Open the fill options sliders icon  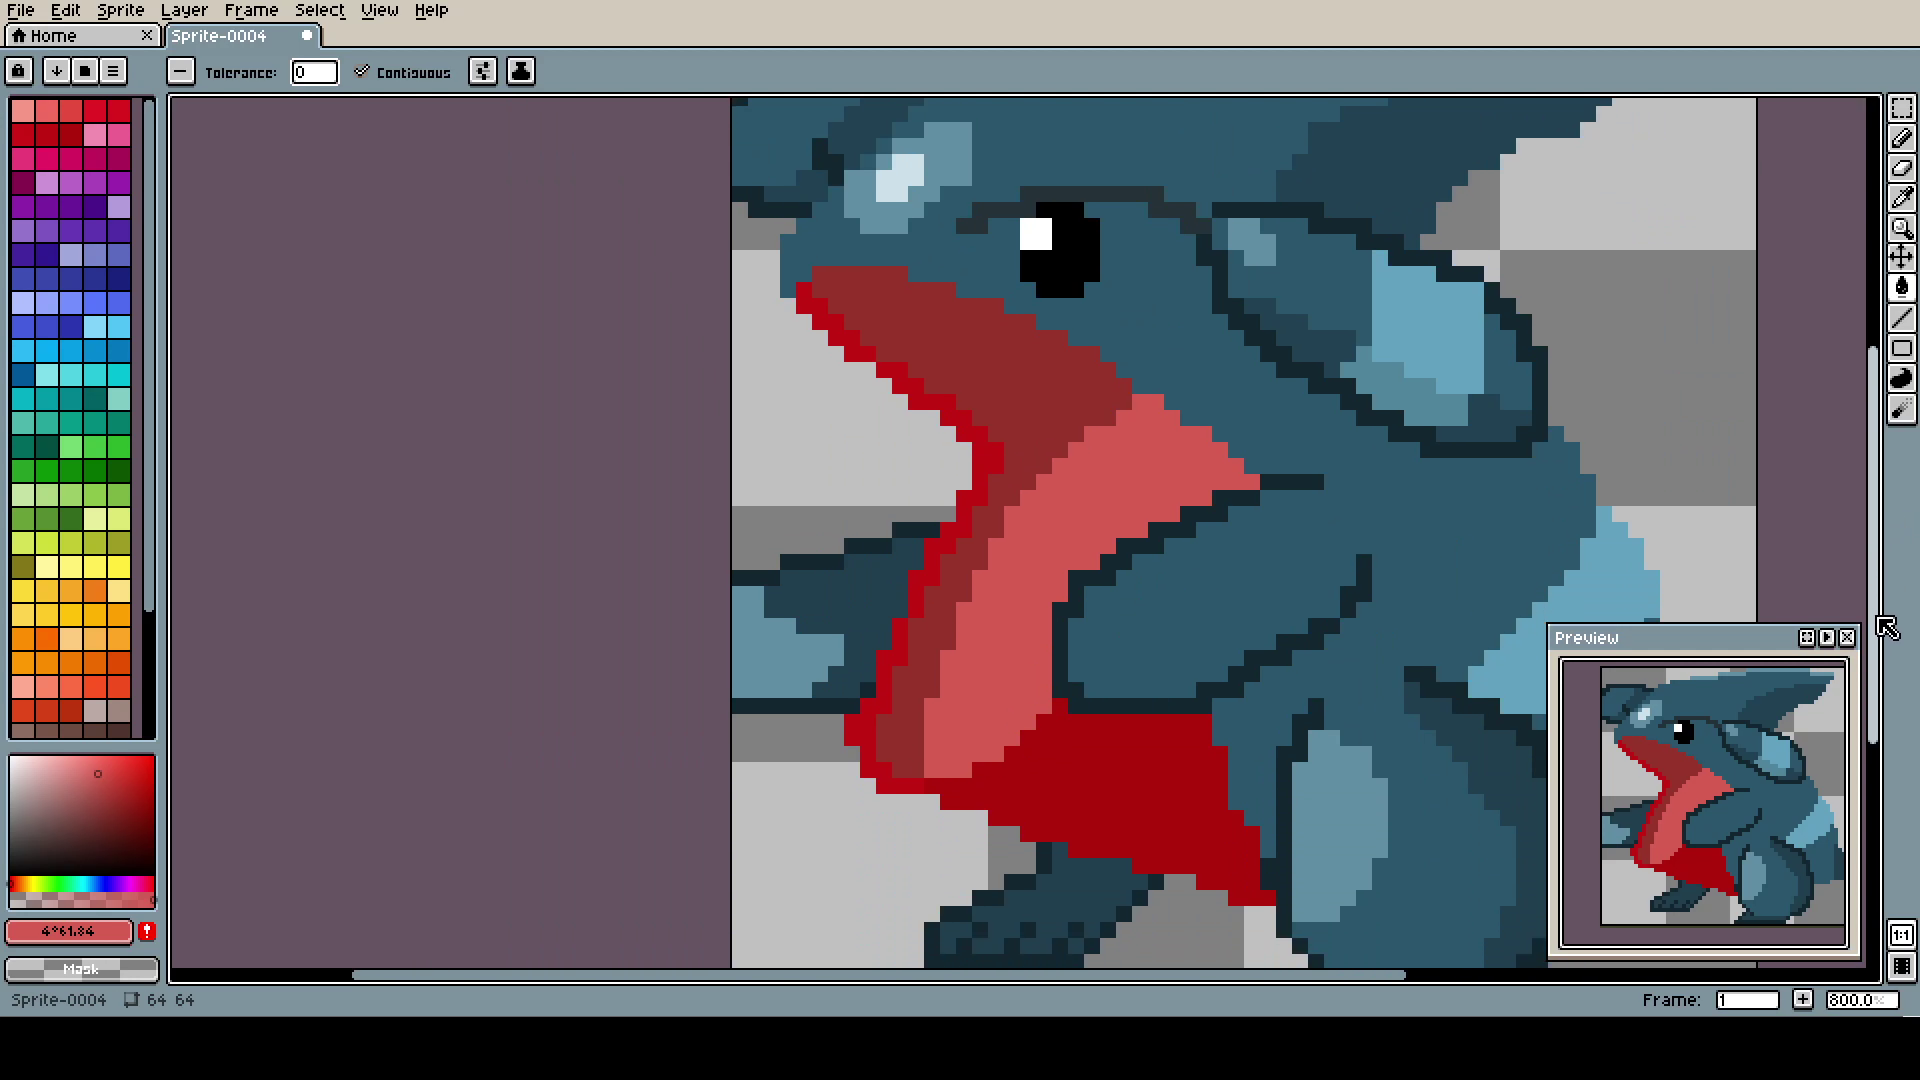[x=483, y=71]
